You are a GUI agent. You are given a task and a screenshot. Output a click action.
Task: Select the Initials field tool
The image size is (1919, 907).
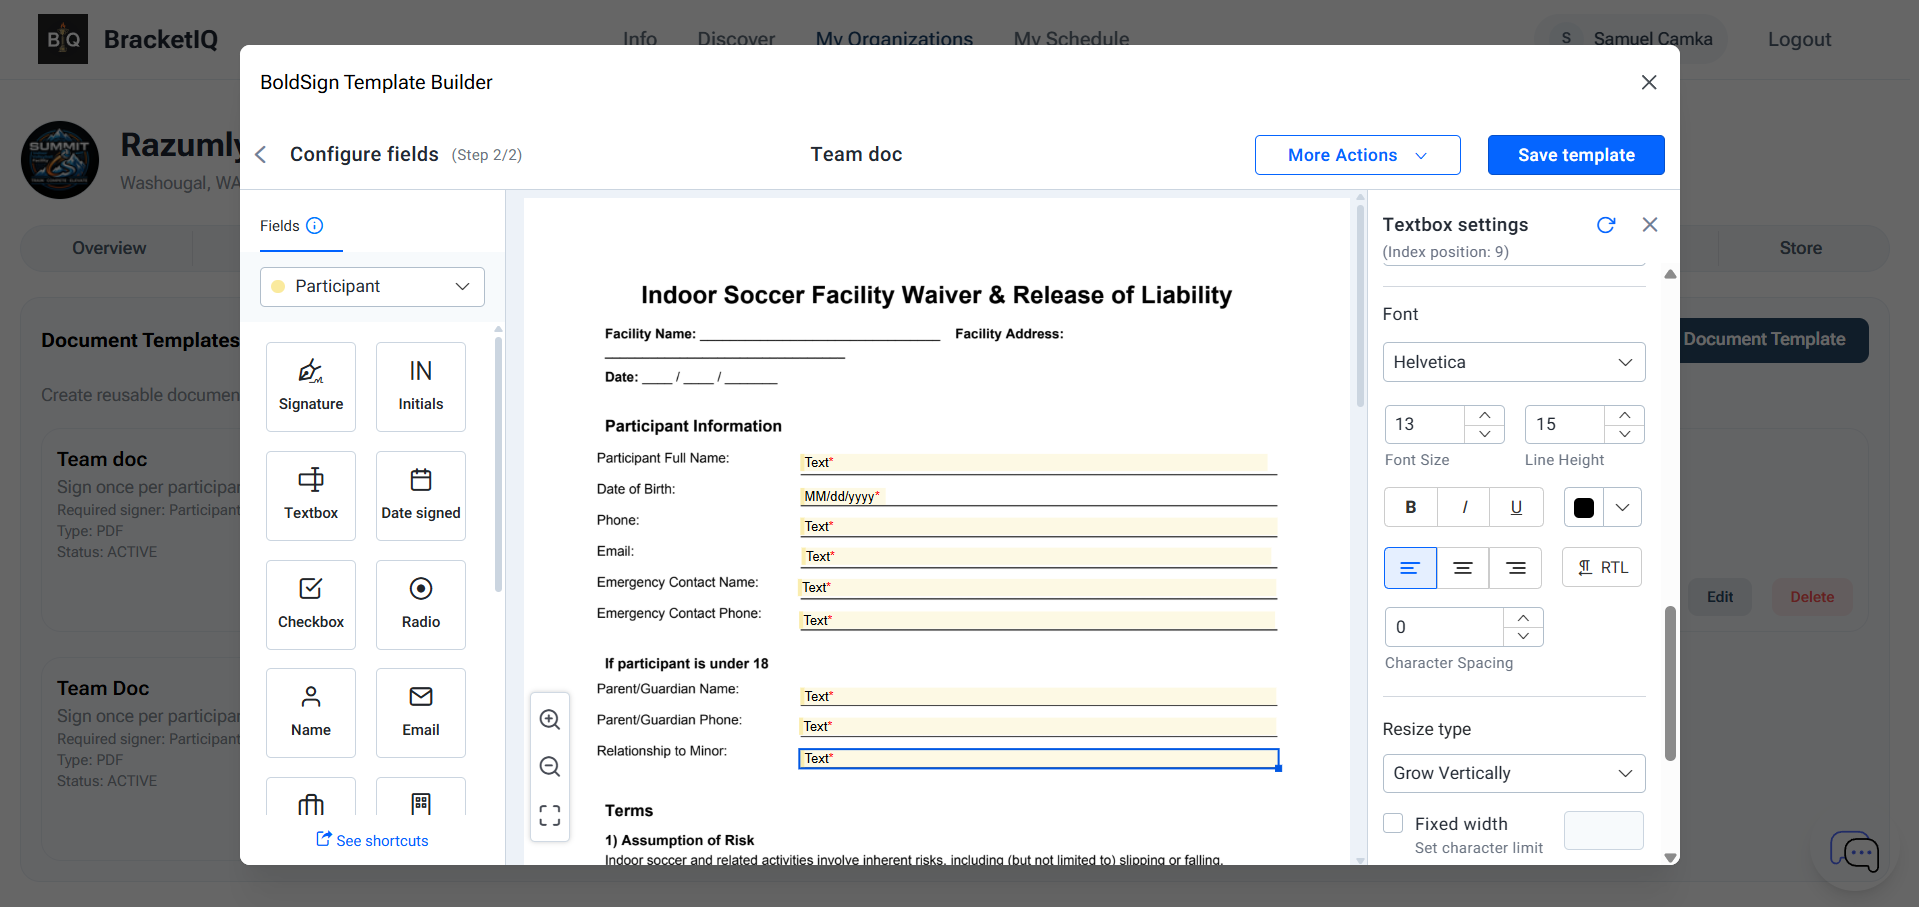pos(421,387)
